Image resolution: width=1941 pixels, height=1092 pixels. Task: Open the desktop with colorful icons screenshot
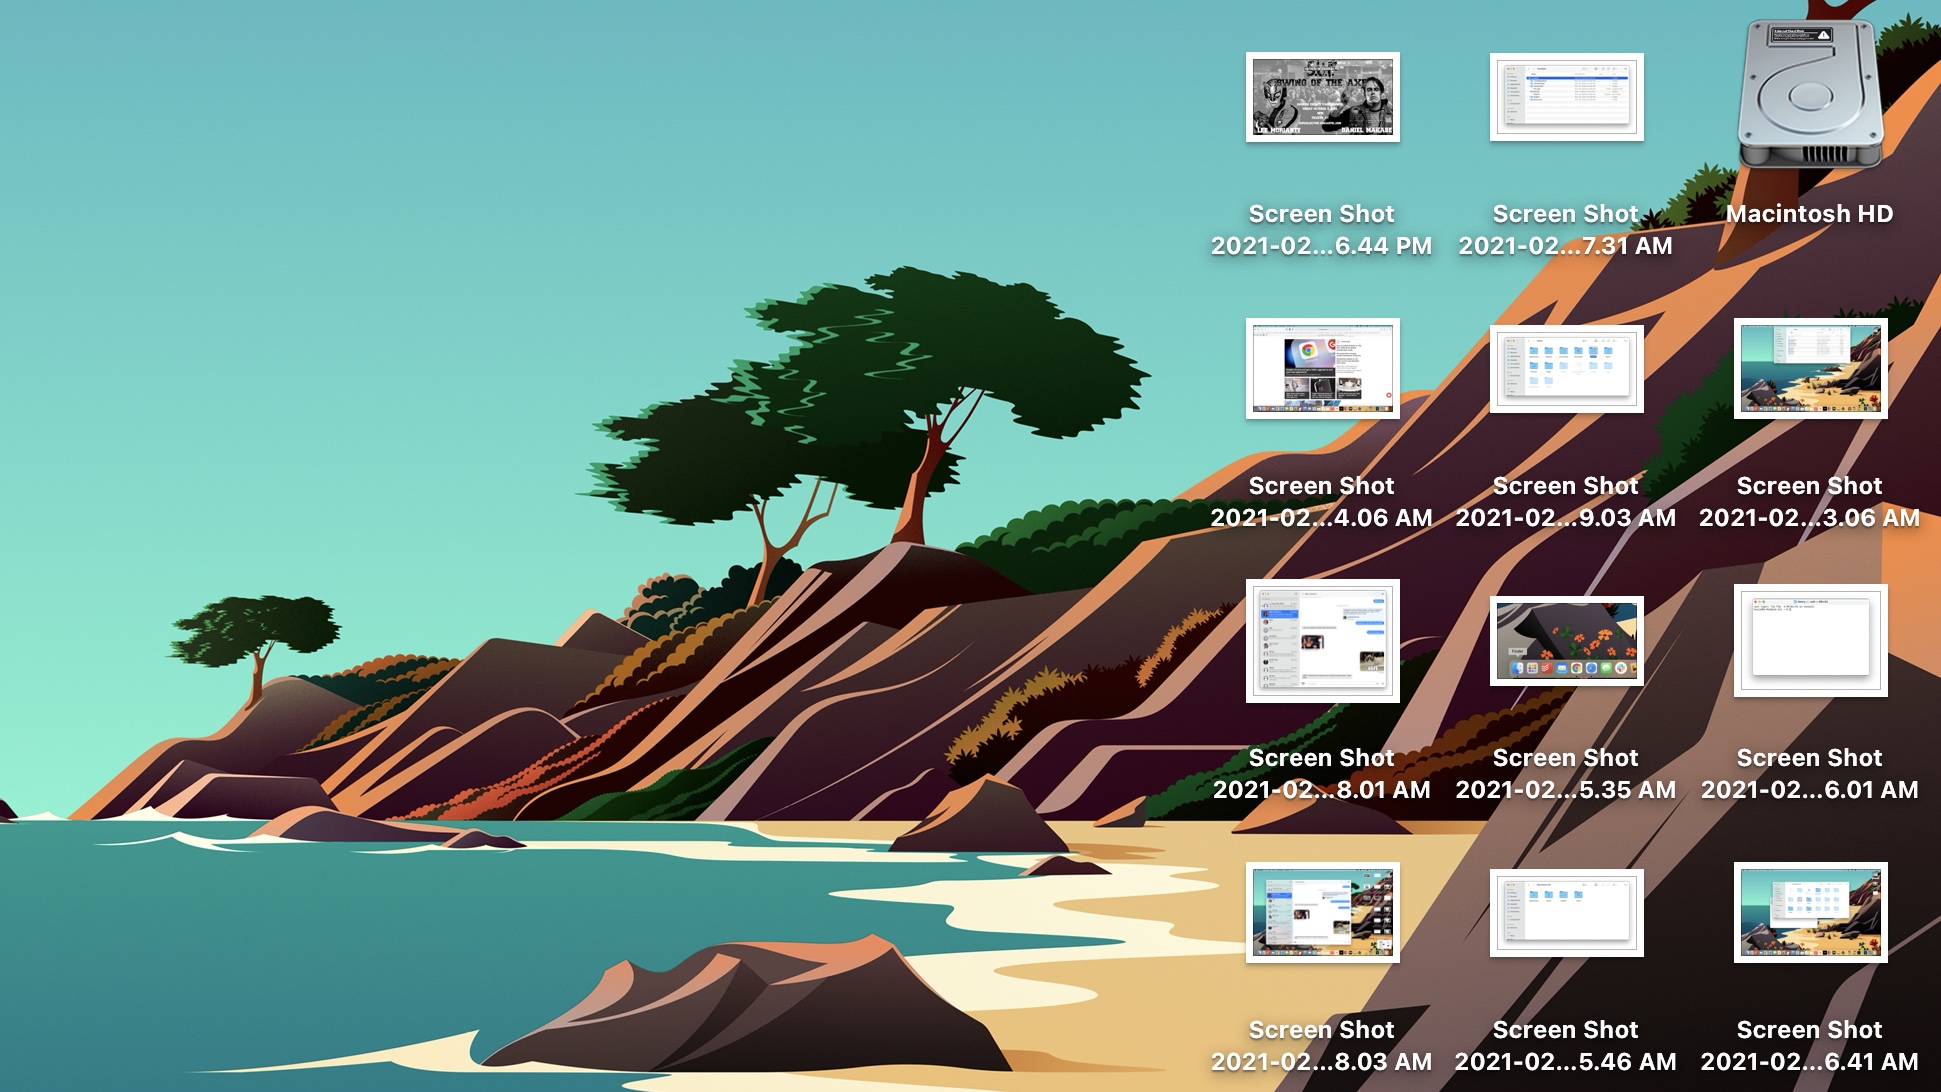coord(1564,639)
